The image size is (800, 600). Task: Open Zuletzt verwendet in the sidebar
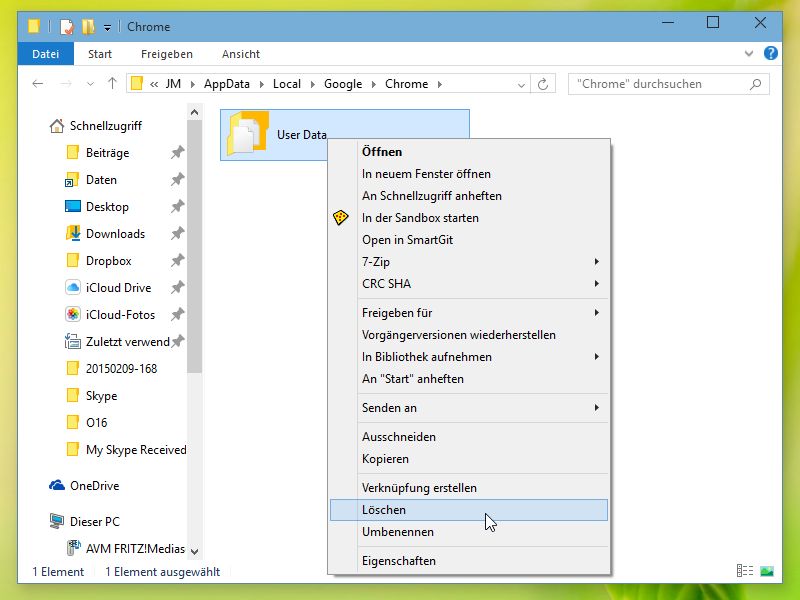(x=127, y=341)
